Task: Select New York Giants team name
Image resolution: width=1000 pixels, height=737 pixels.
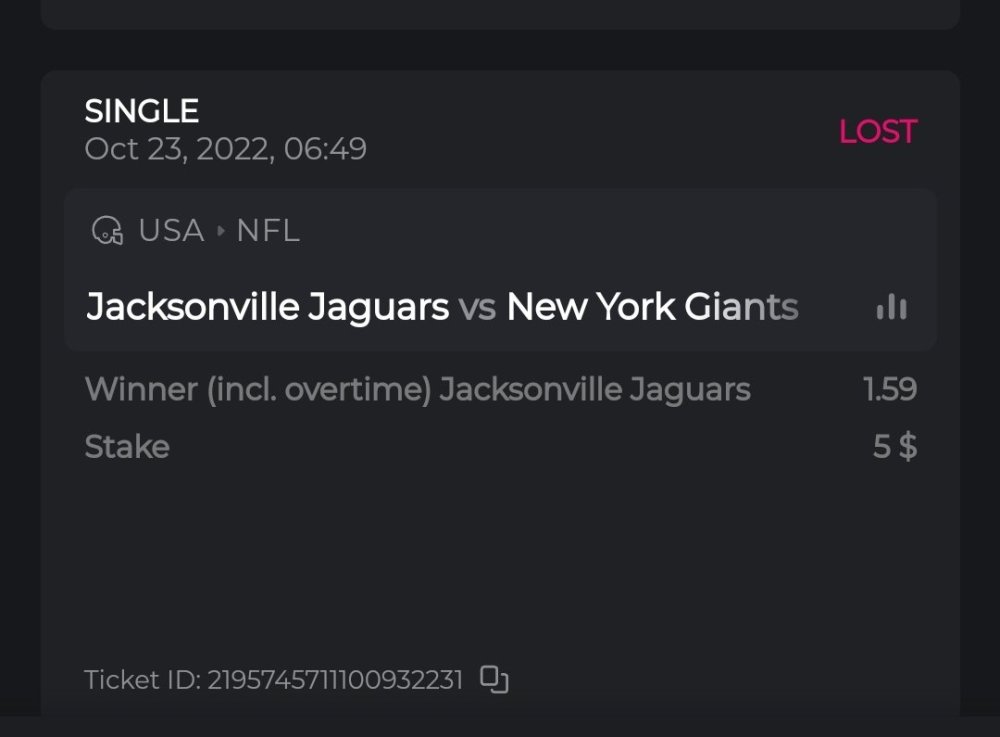Action: click(652, 307)
